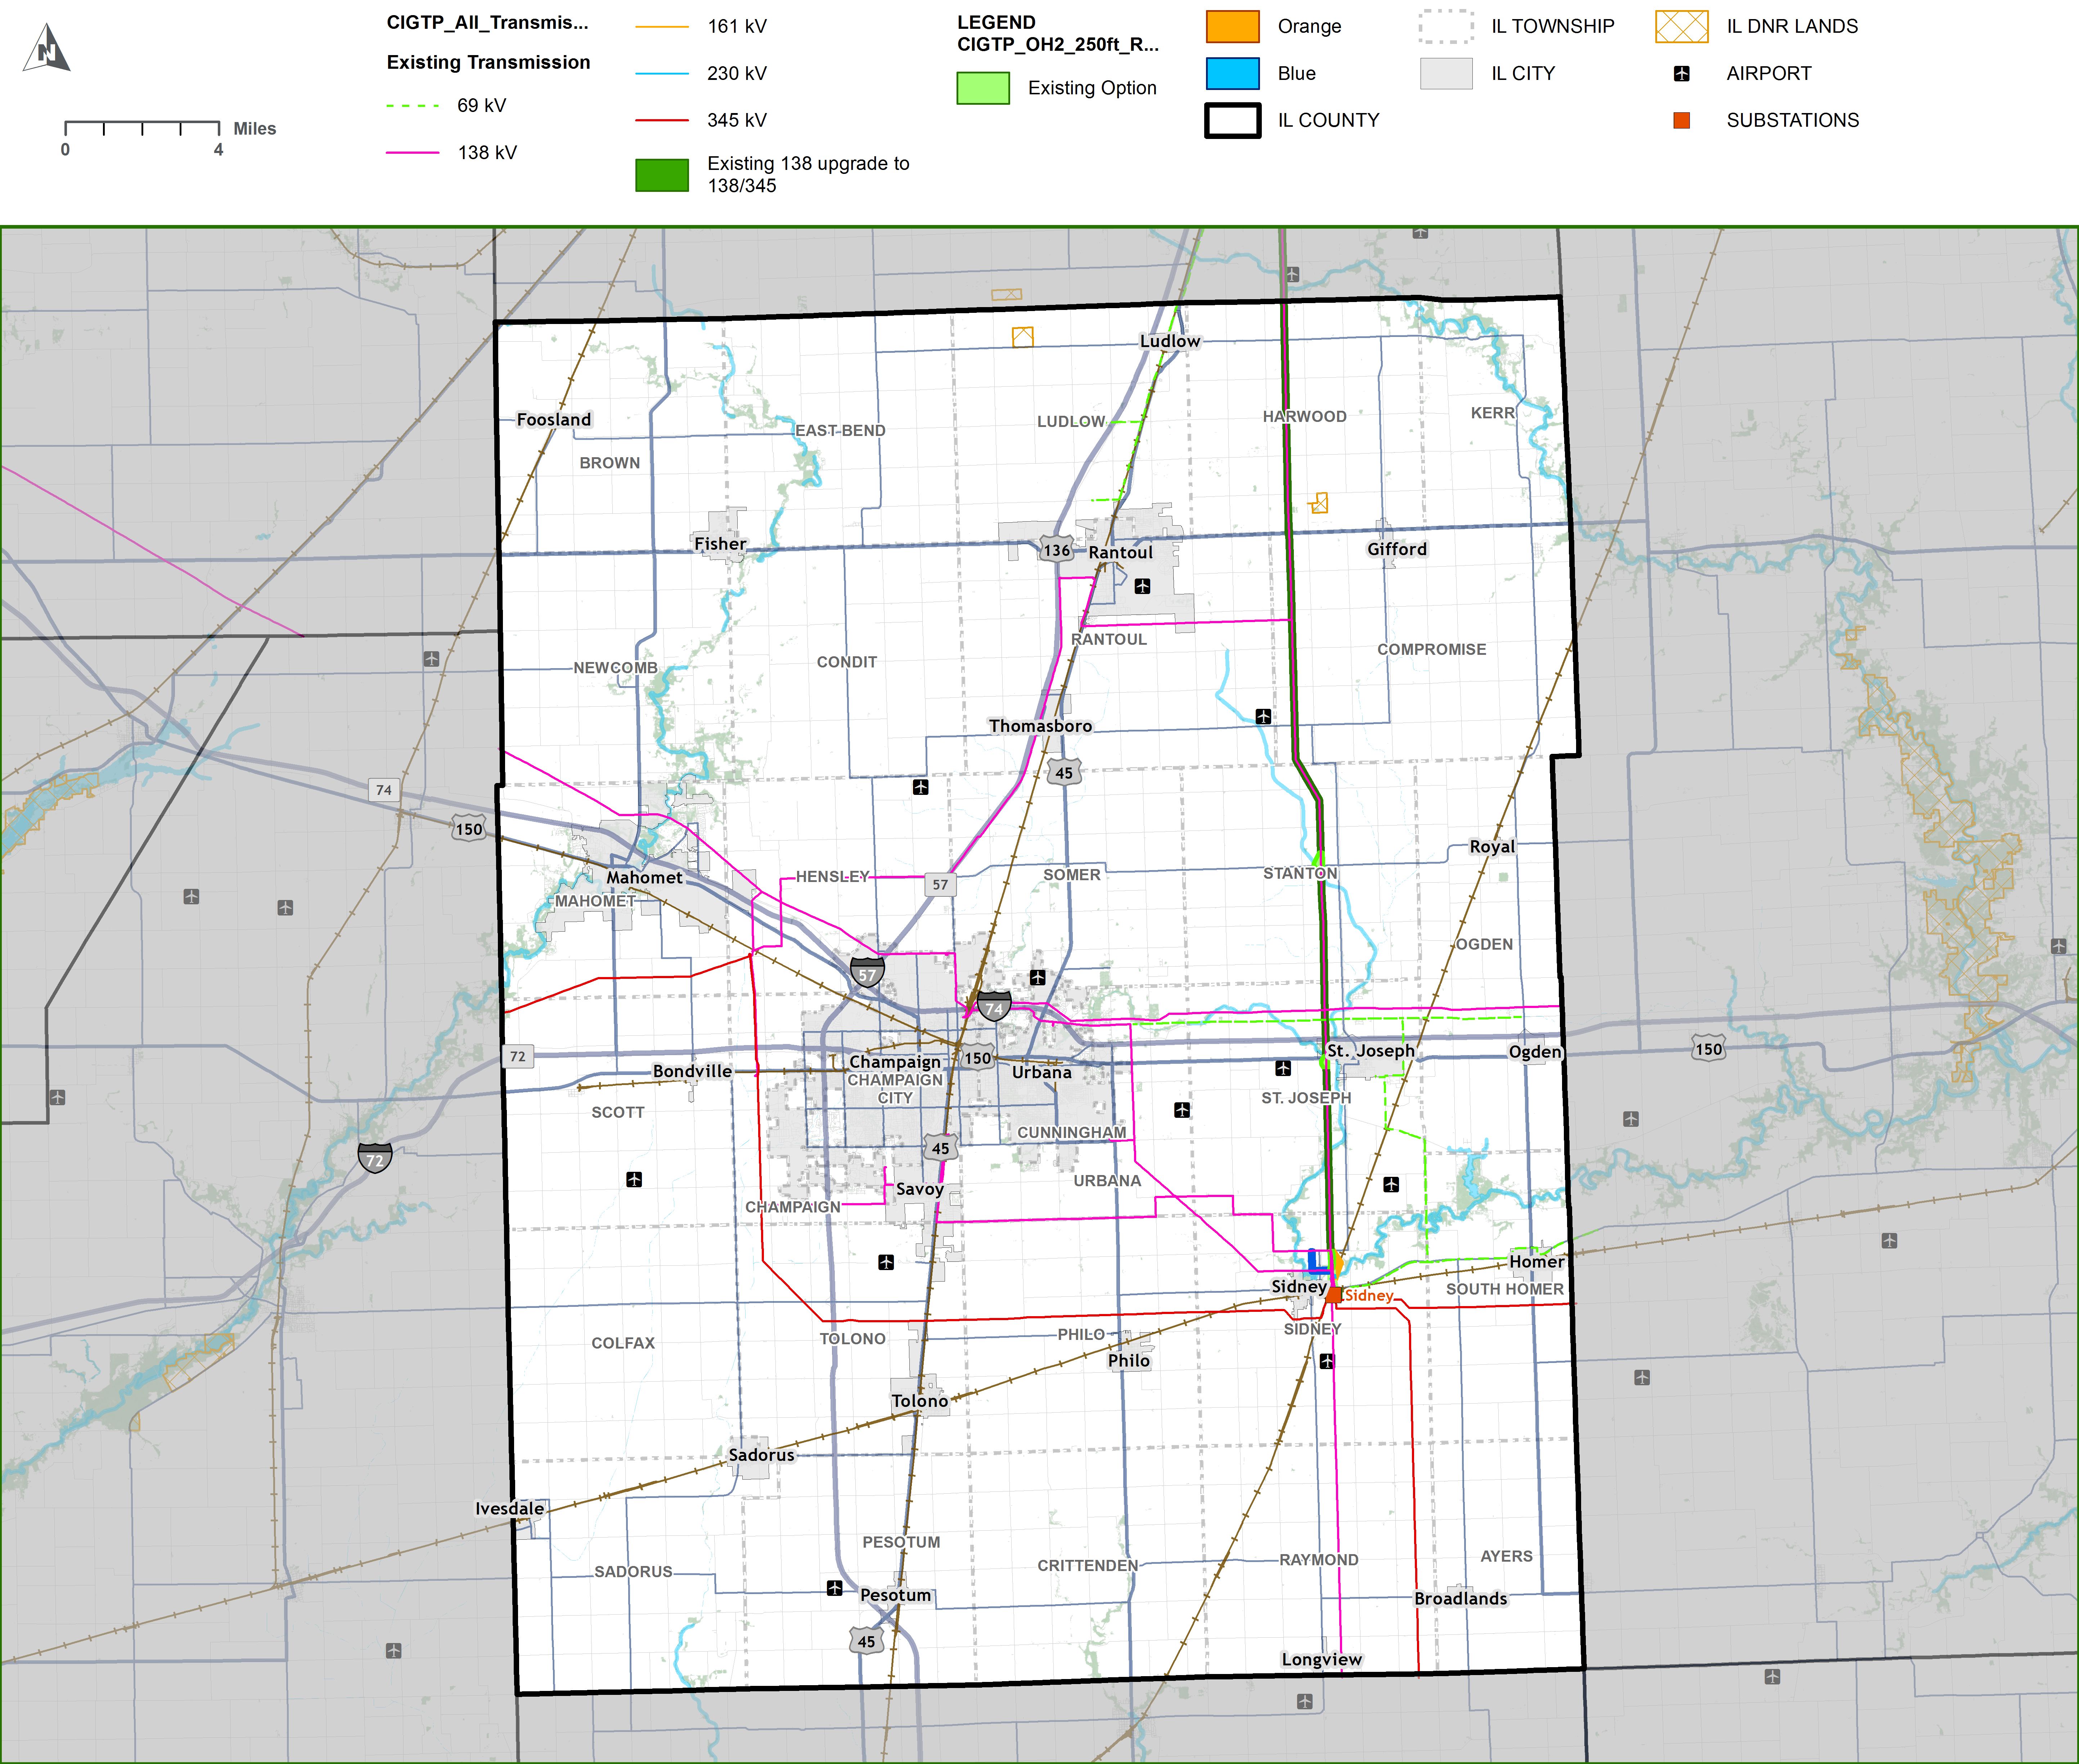Click the route 74 marker northwest of Mahomet
The width and height of the screenshot is (2079, 1764).
coord(384,790)
